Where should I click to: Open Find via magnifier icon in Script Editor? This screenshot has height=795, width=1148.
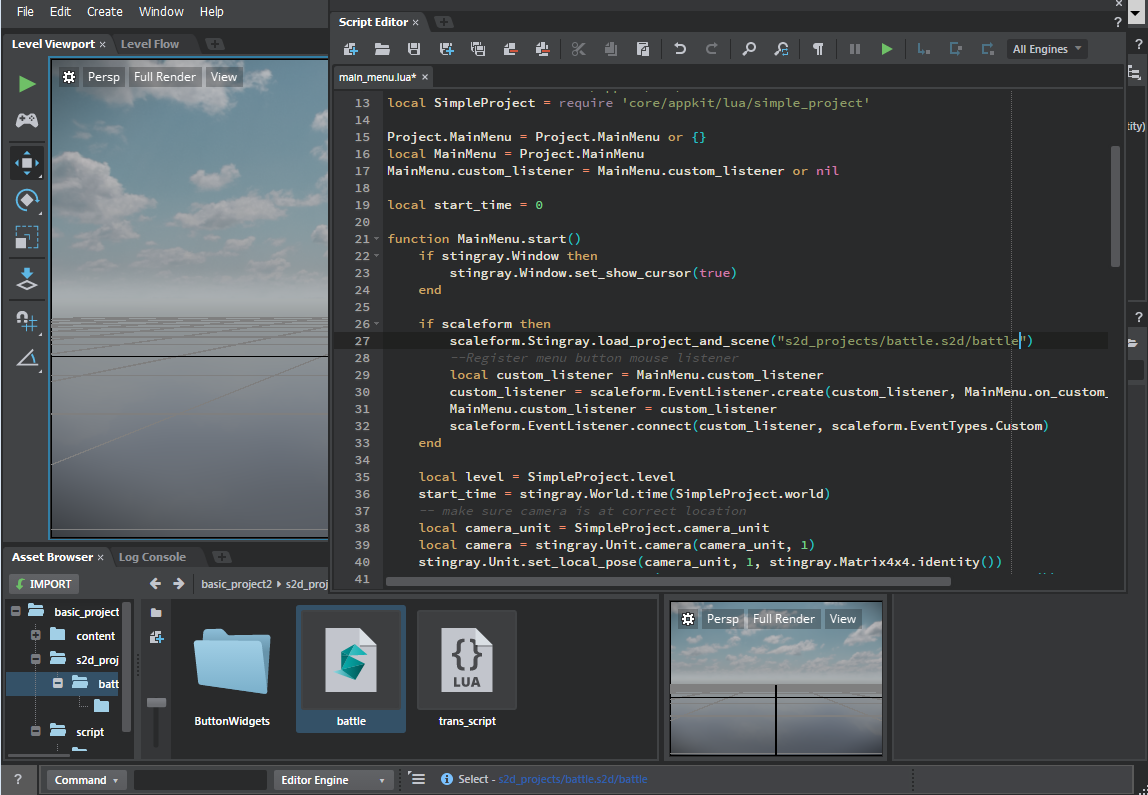click(x=749, y=49)
